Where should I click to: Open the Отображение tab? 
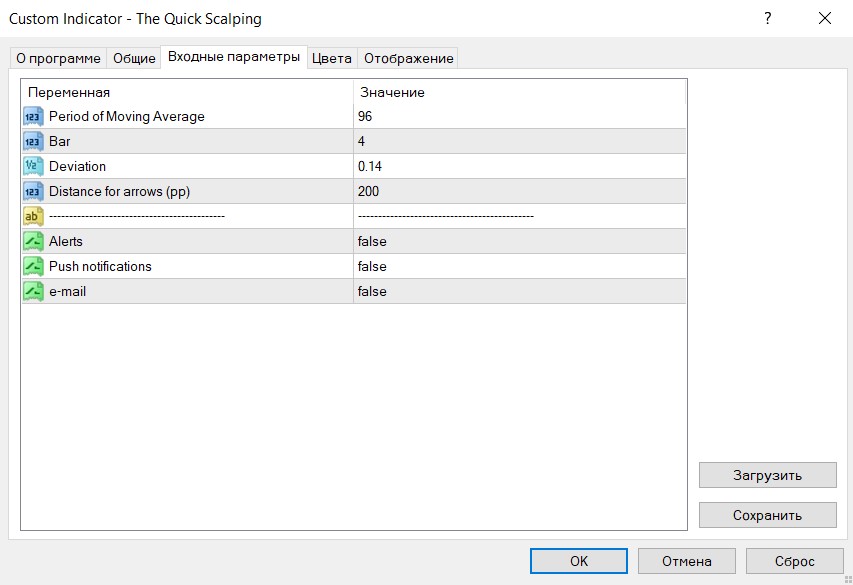pos(408,58)
